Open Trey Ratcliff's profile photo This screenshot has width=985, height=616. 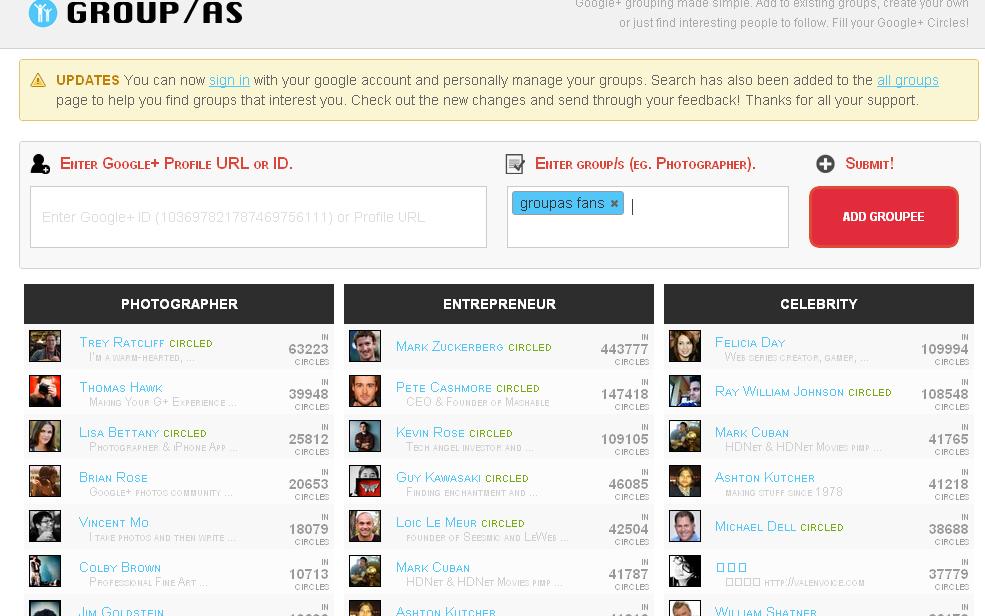click(x=45, y=346)
